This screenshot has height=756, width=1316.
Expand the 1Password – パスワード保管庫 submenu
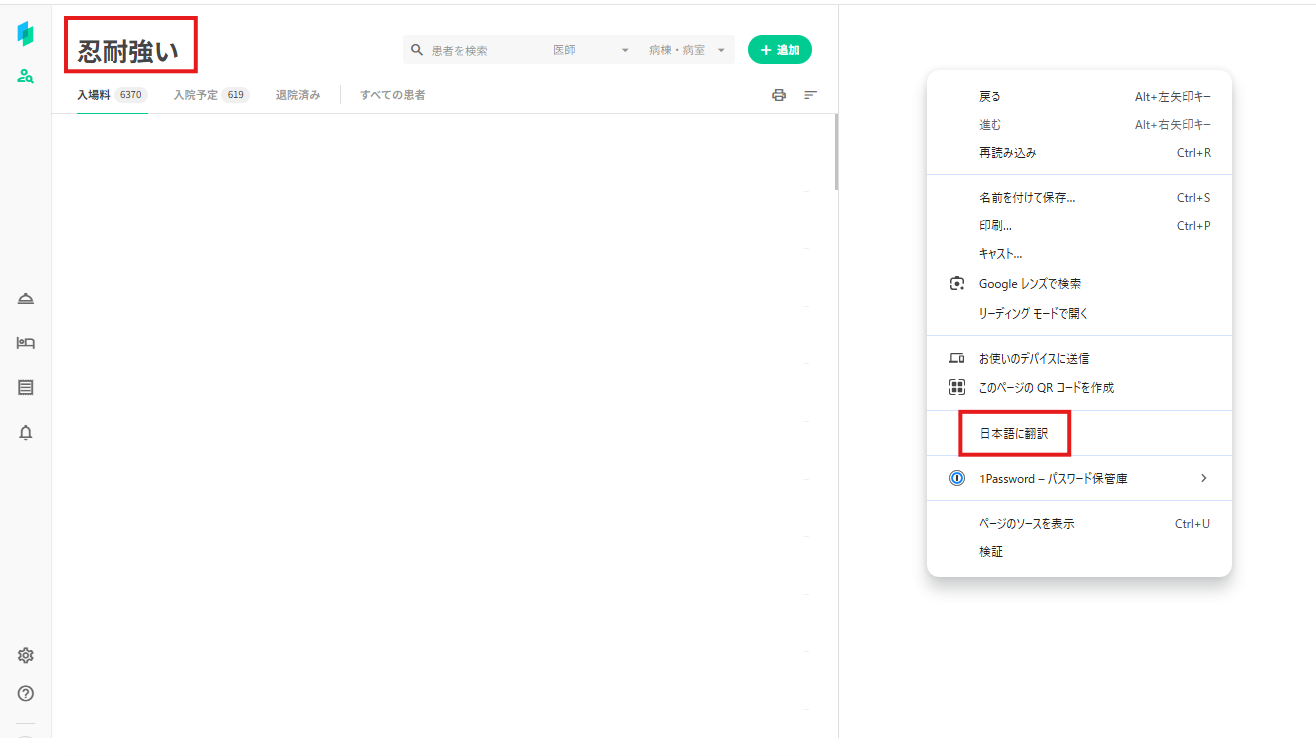[x=1079, y=479]
